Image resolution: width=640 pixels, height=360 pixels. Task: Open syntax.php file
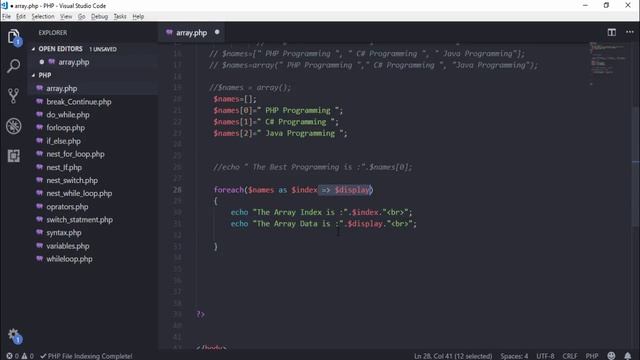[x=64, y=233]
